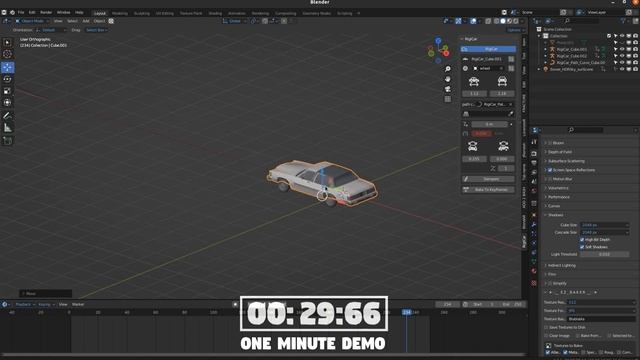Toggle the Motion Blur checkbox
This screenshot has height=360, width=640.
click(550, 179)
